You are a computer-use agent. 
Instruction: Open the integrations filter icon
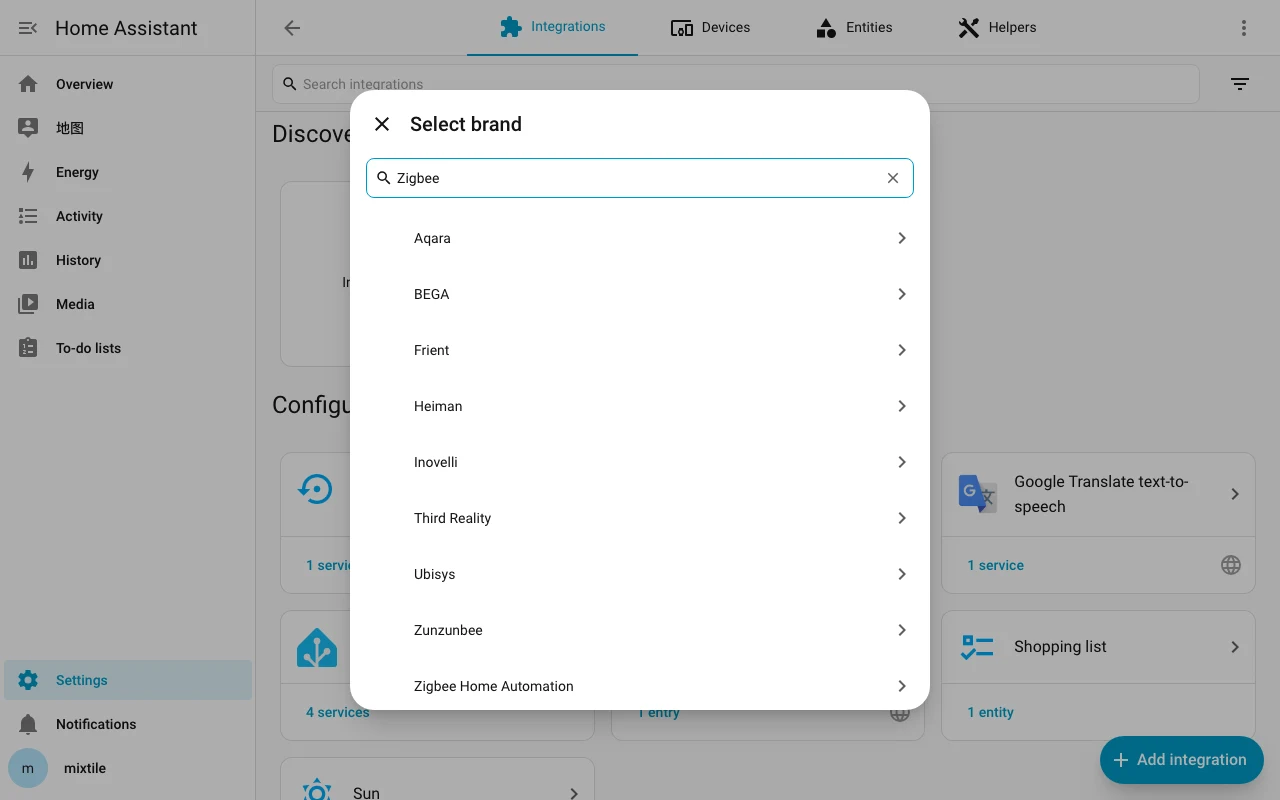(1240, 84)
